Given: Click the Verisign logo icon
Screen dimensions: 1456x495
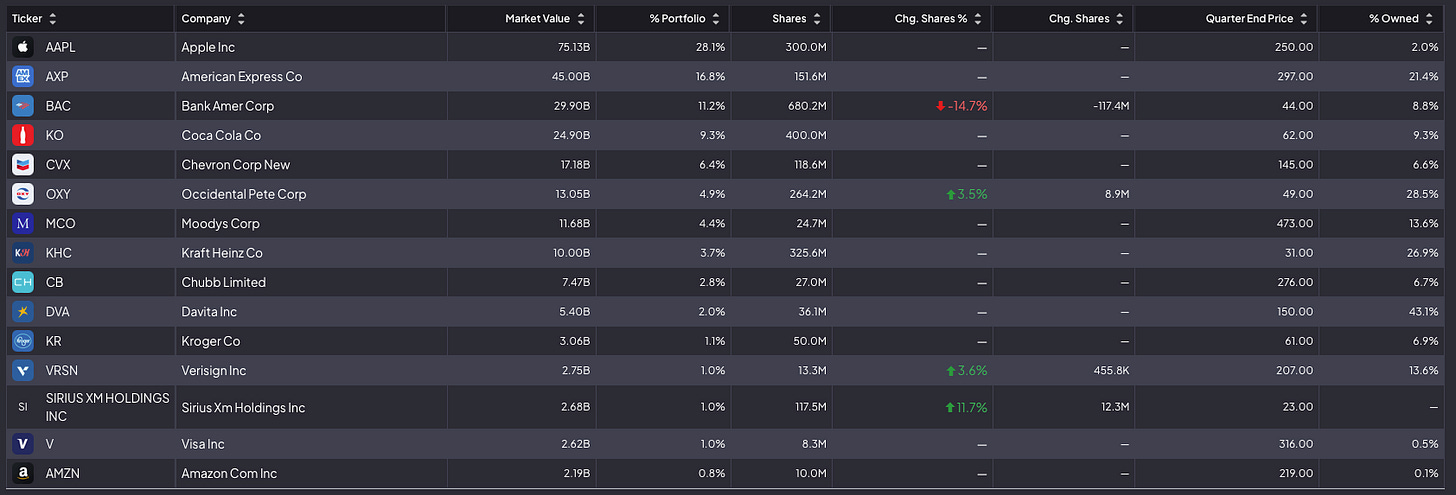Looking at the screenshot, I should pyautogui.click(x=23, y=370).
